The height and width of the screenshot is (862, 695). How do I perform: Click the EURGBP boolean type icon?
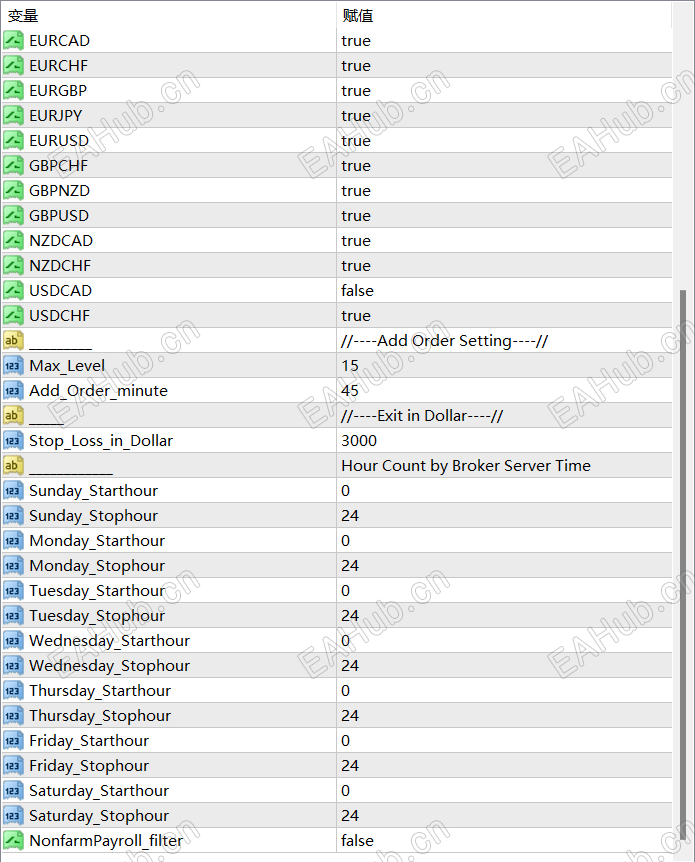click(13, 91)
